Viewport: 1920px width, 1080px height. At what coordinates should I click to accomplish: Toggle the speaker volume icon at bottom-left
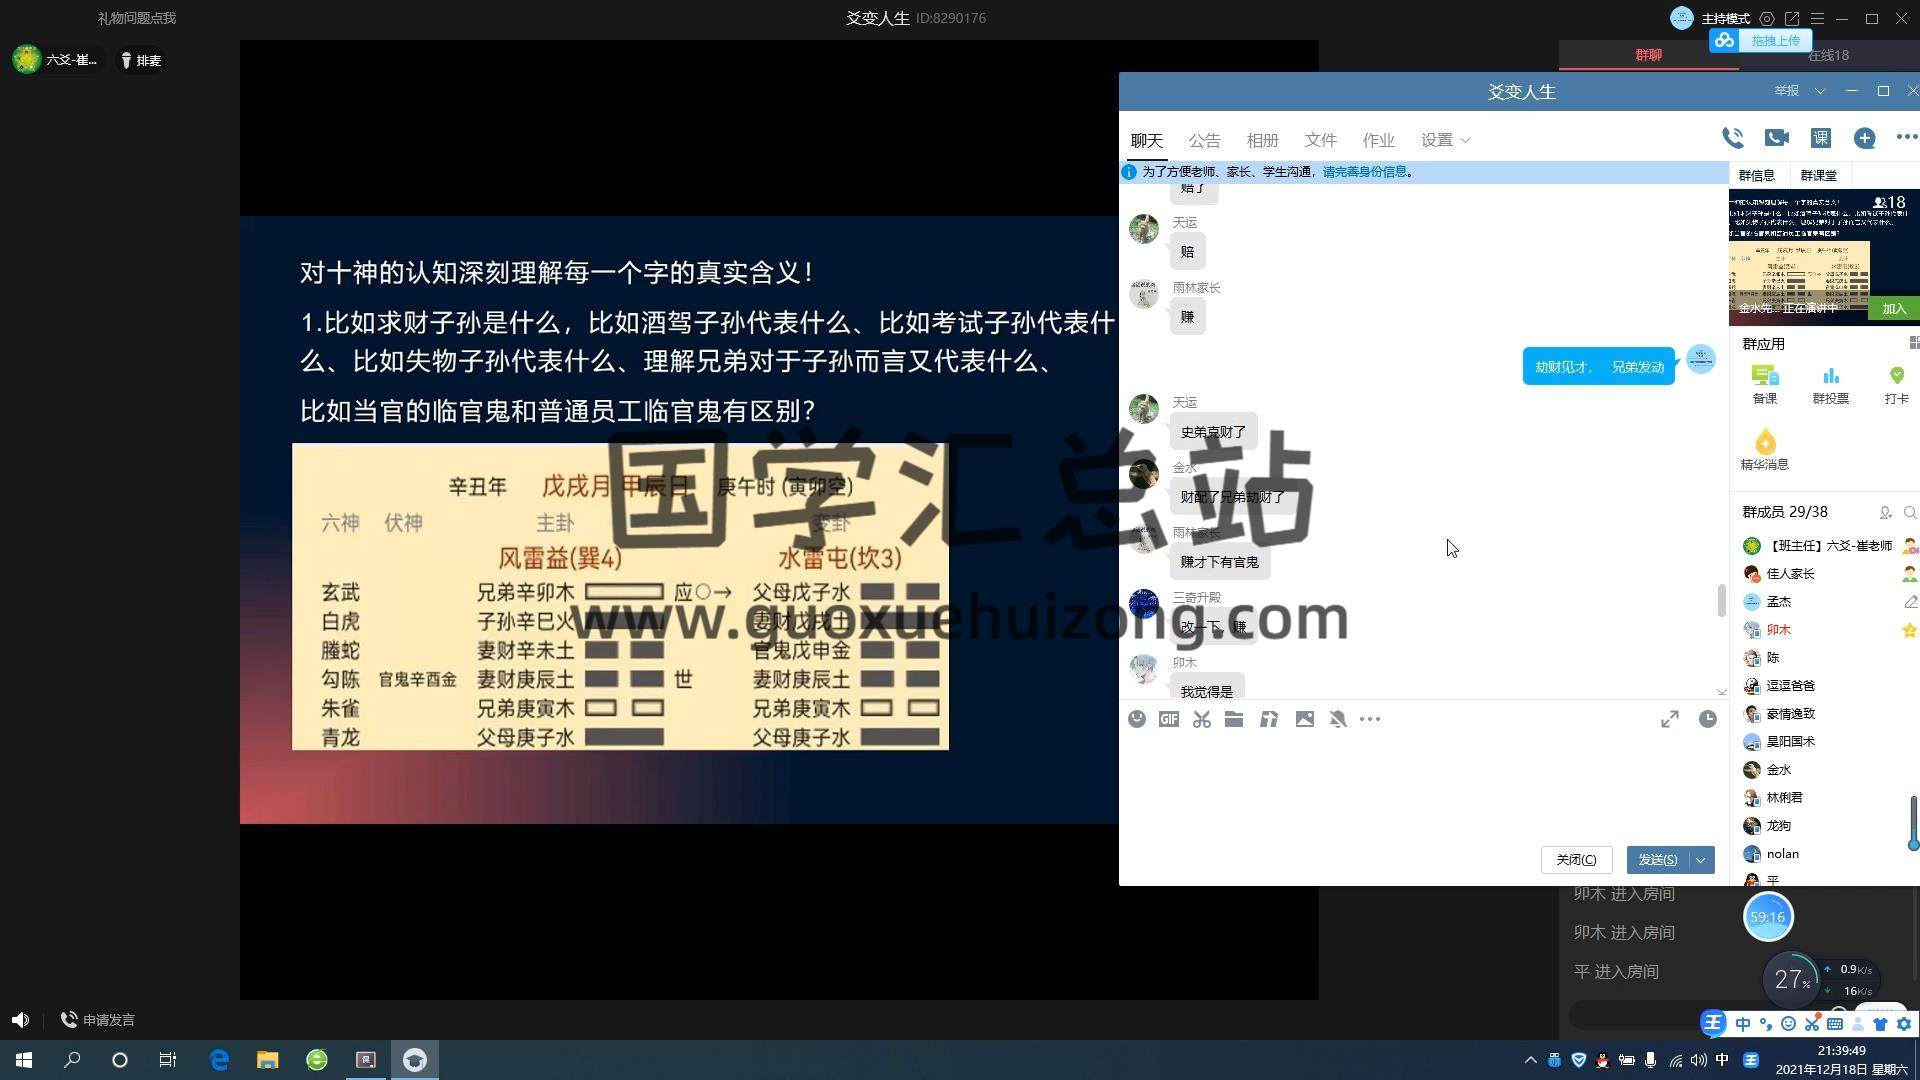(20, 1020)
